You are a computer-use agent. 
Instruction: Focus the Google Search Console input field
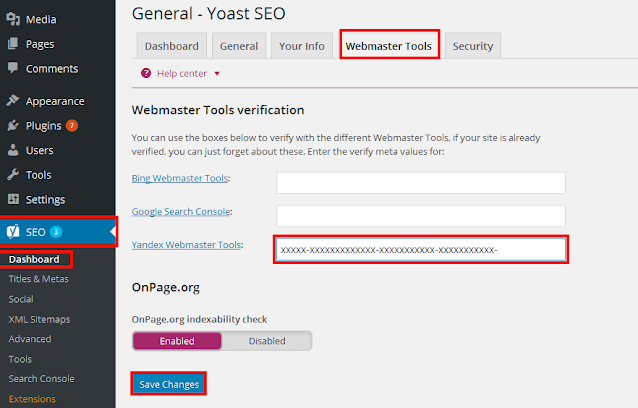(x=421, y=216)
